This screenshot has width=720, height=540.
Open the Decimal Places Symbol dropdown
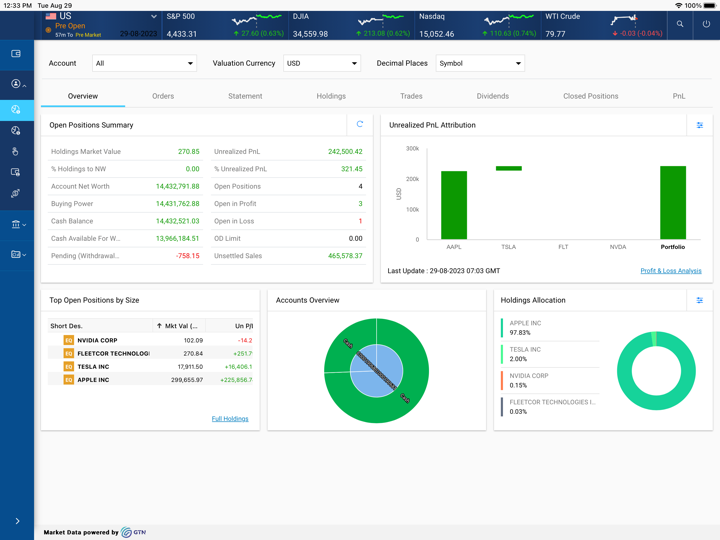(480, 63)
